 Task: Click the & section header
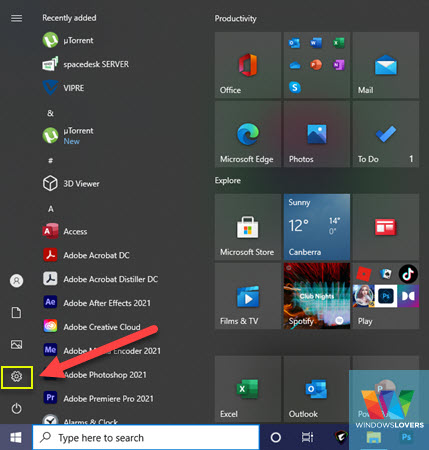click(x=51, y=113)
